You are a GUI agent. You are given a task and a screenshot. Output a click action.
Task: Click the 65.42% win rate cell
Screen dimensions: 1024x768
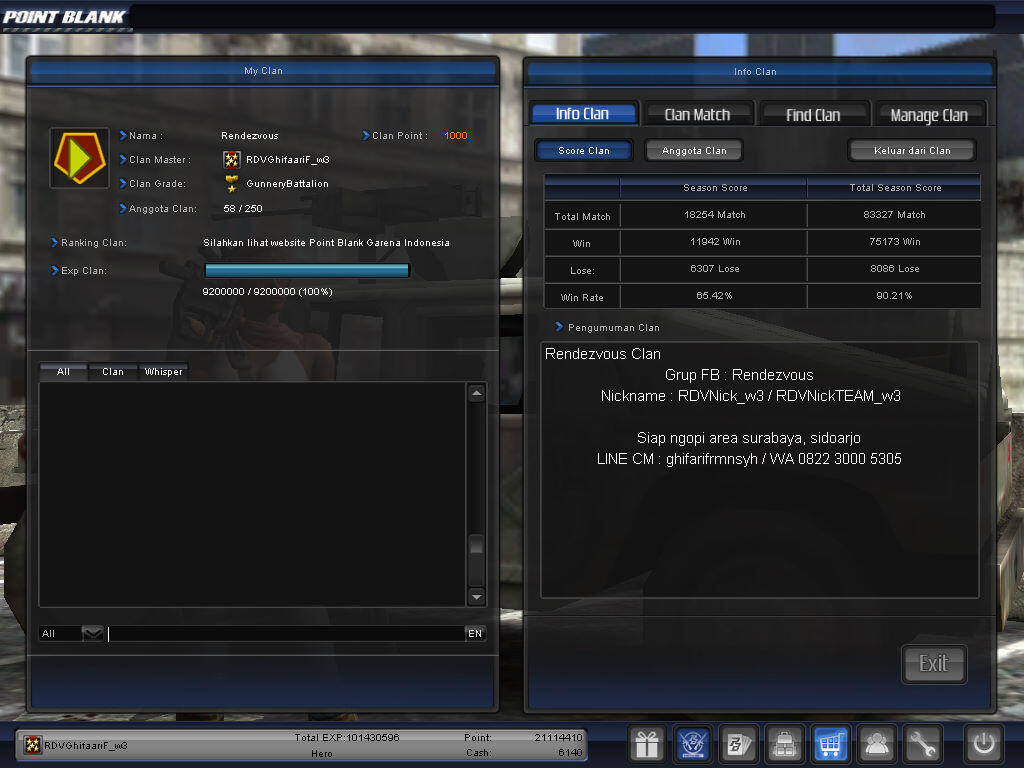(714, 296)
